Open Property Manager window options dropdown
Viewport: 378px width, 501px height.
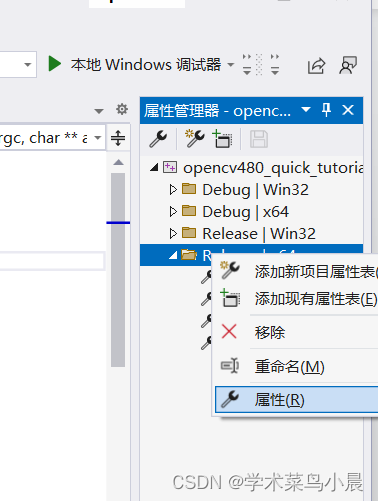click(x=306, y=109)
